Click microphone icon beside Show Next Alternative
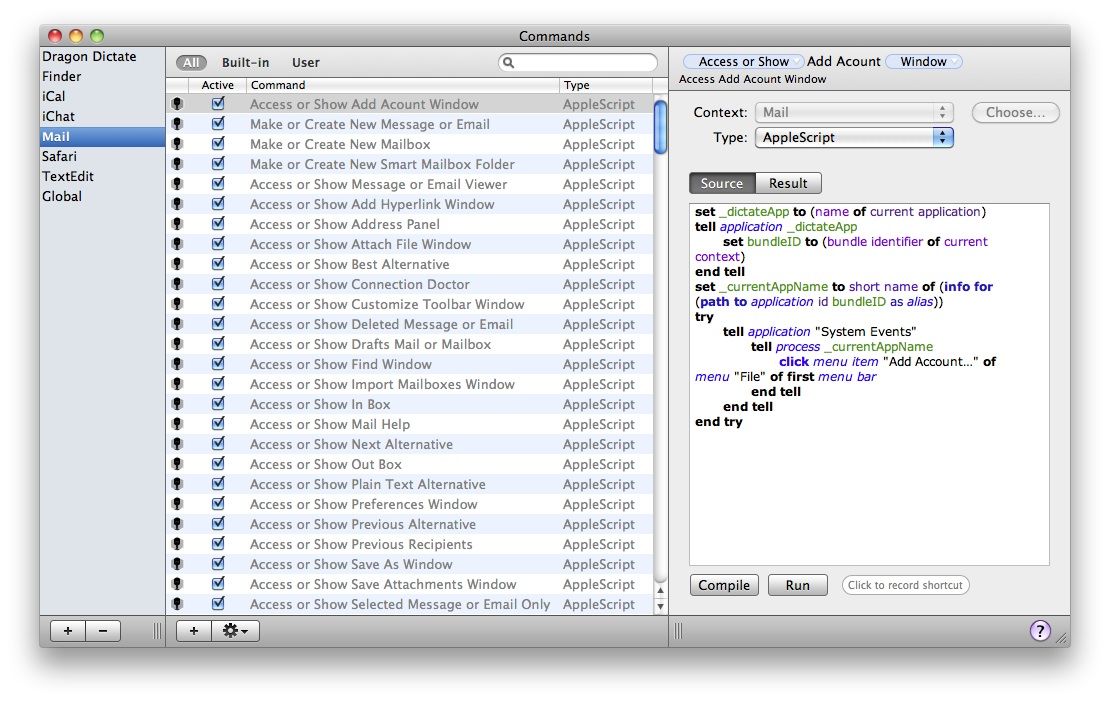The height and width of the screenshot is (702, 1110). coord(177,444)
